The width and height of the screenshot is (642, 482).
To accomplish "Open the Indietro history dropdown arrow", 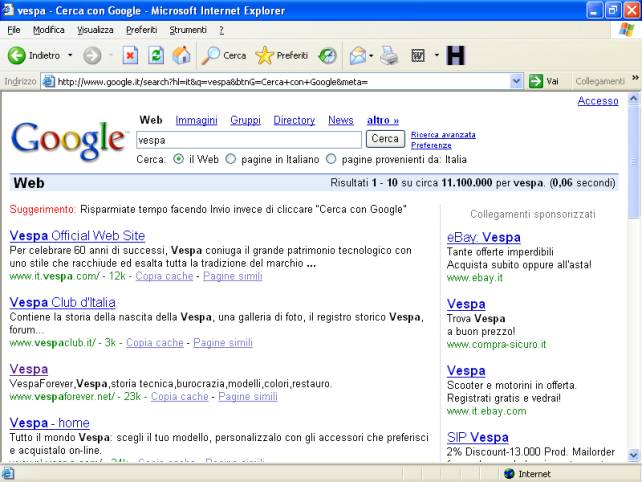I will (70, 55).
